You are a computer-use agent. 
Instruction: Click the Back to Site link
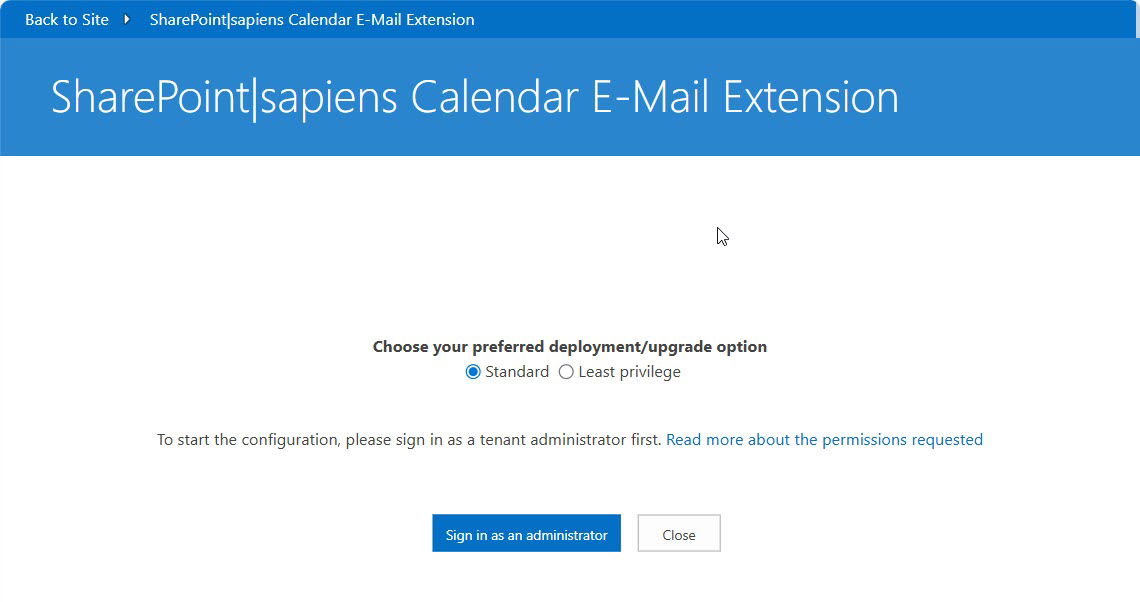click(x=67, y=20)
